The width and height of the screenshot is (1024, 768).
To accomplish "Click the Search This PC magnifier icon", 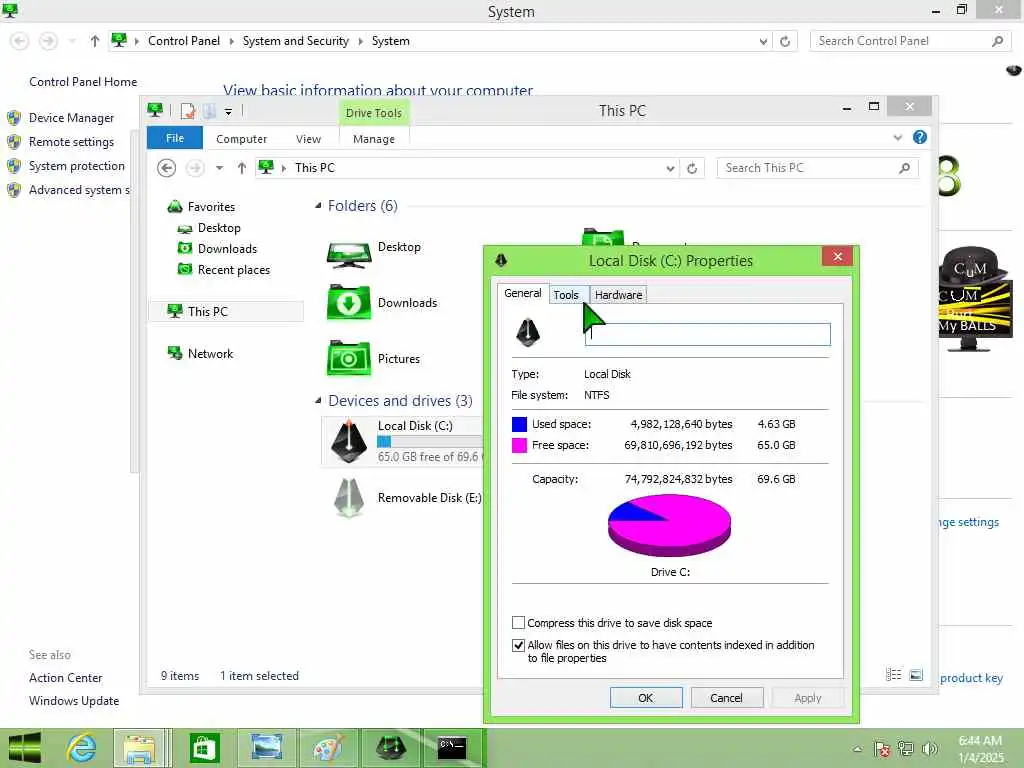I will [904, 168].
